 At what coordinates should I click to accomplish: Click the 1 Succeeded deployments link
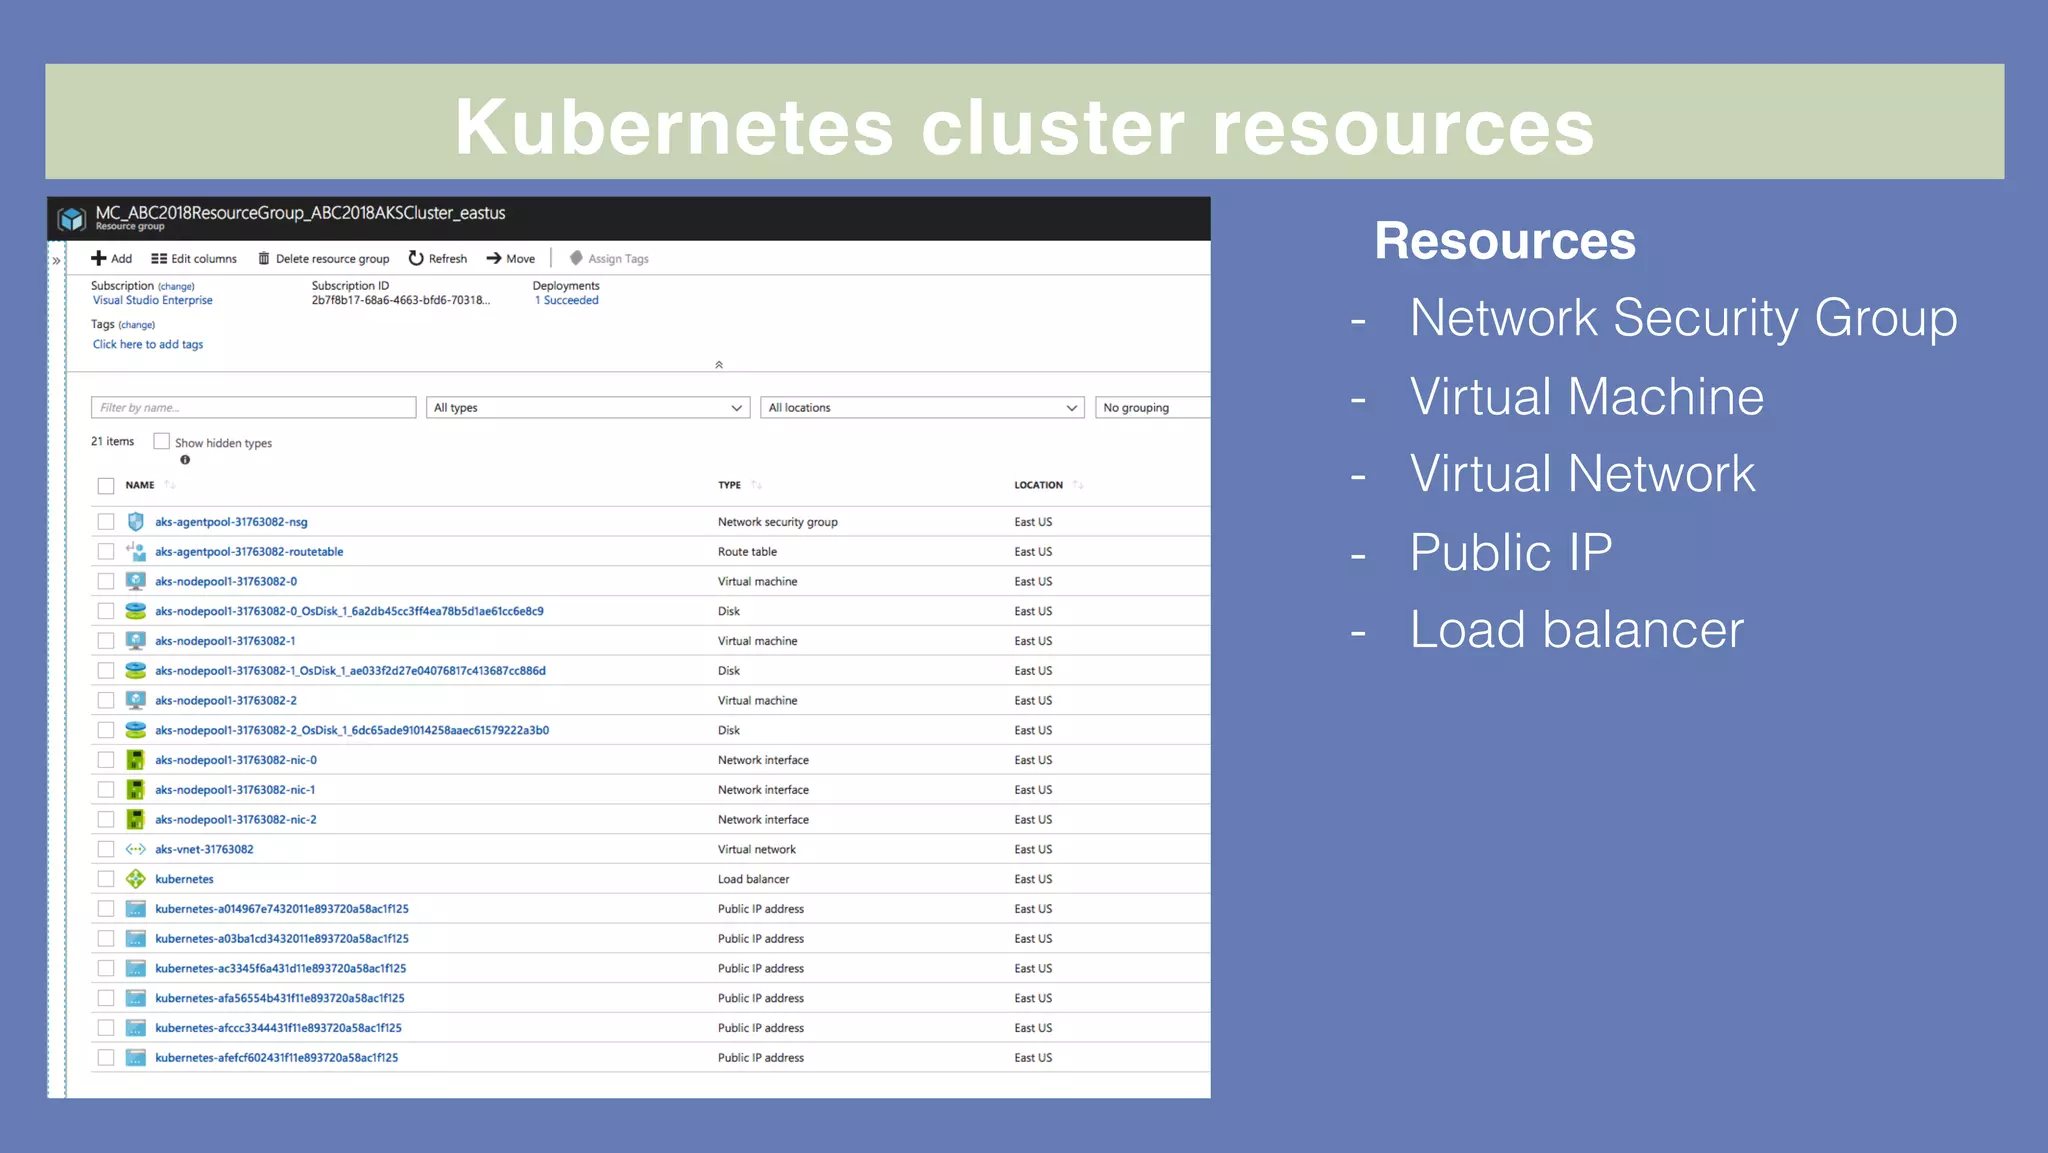pos(566,300)
